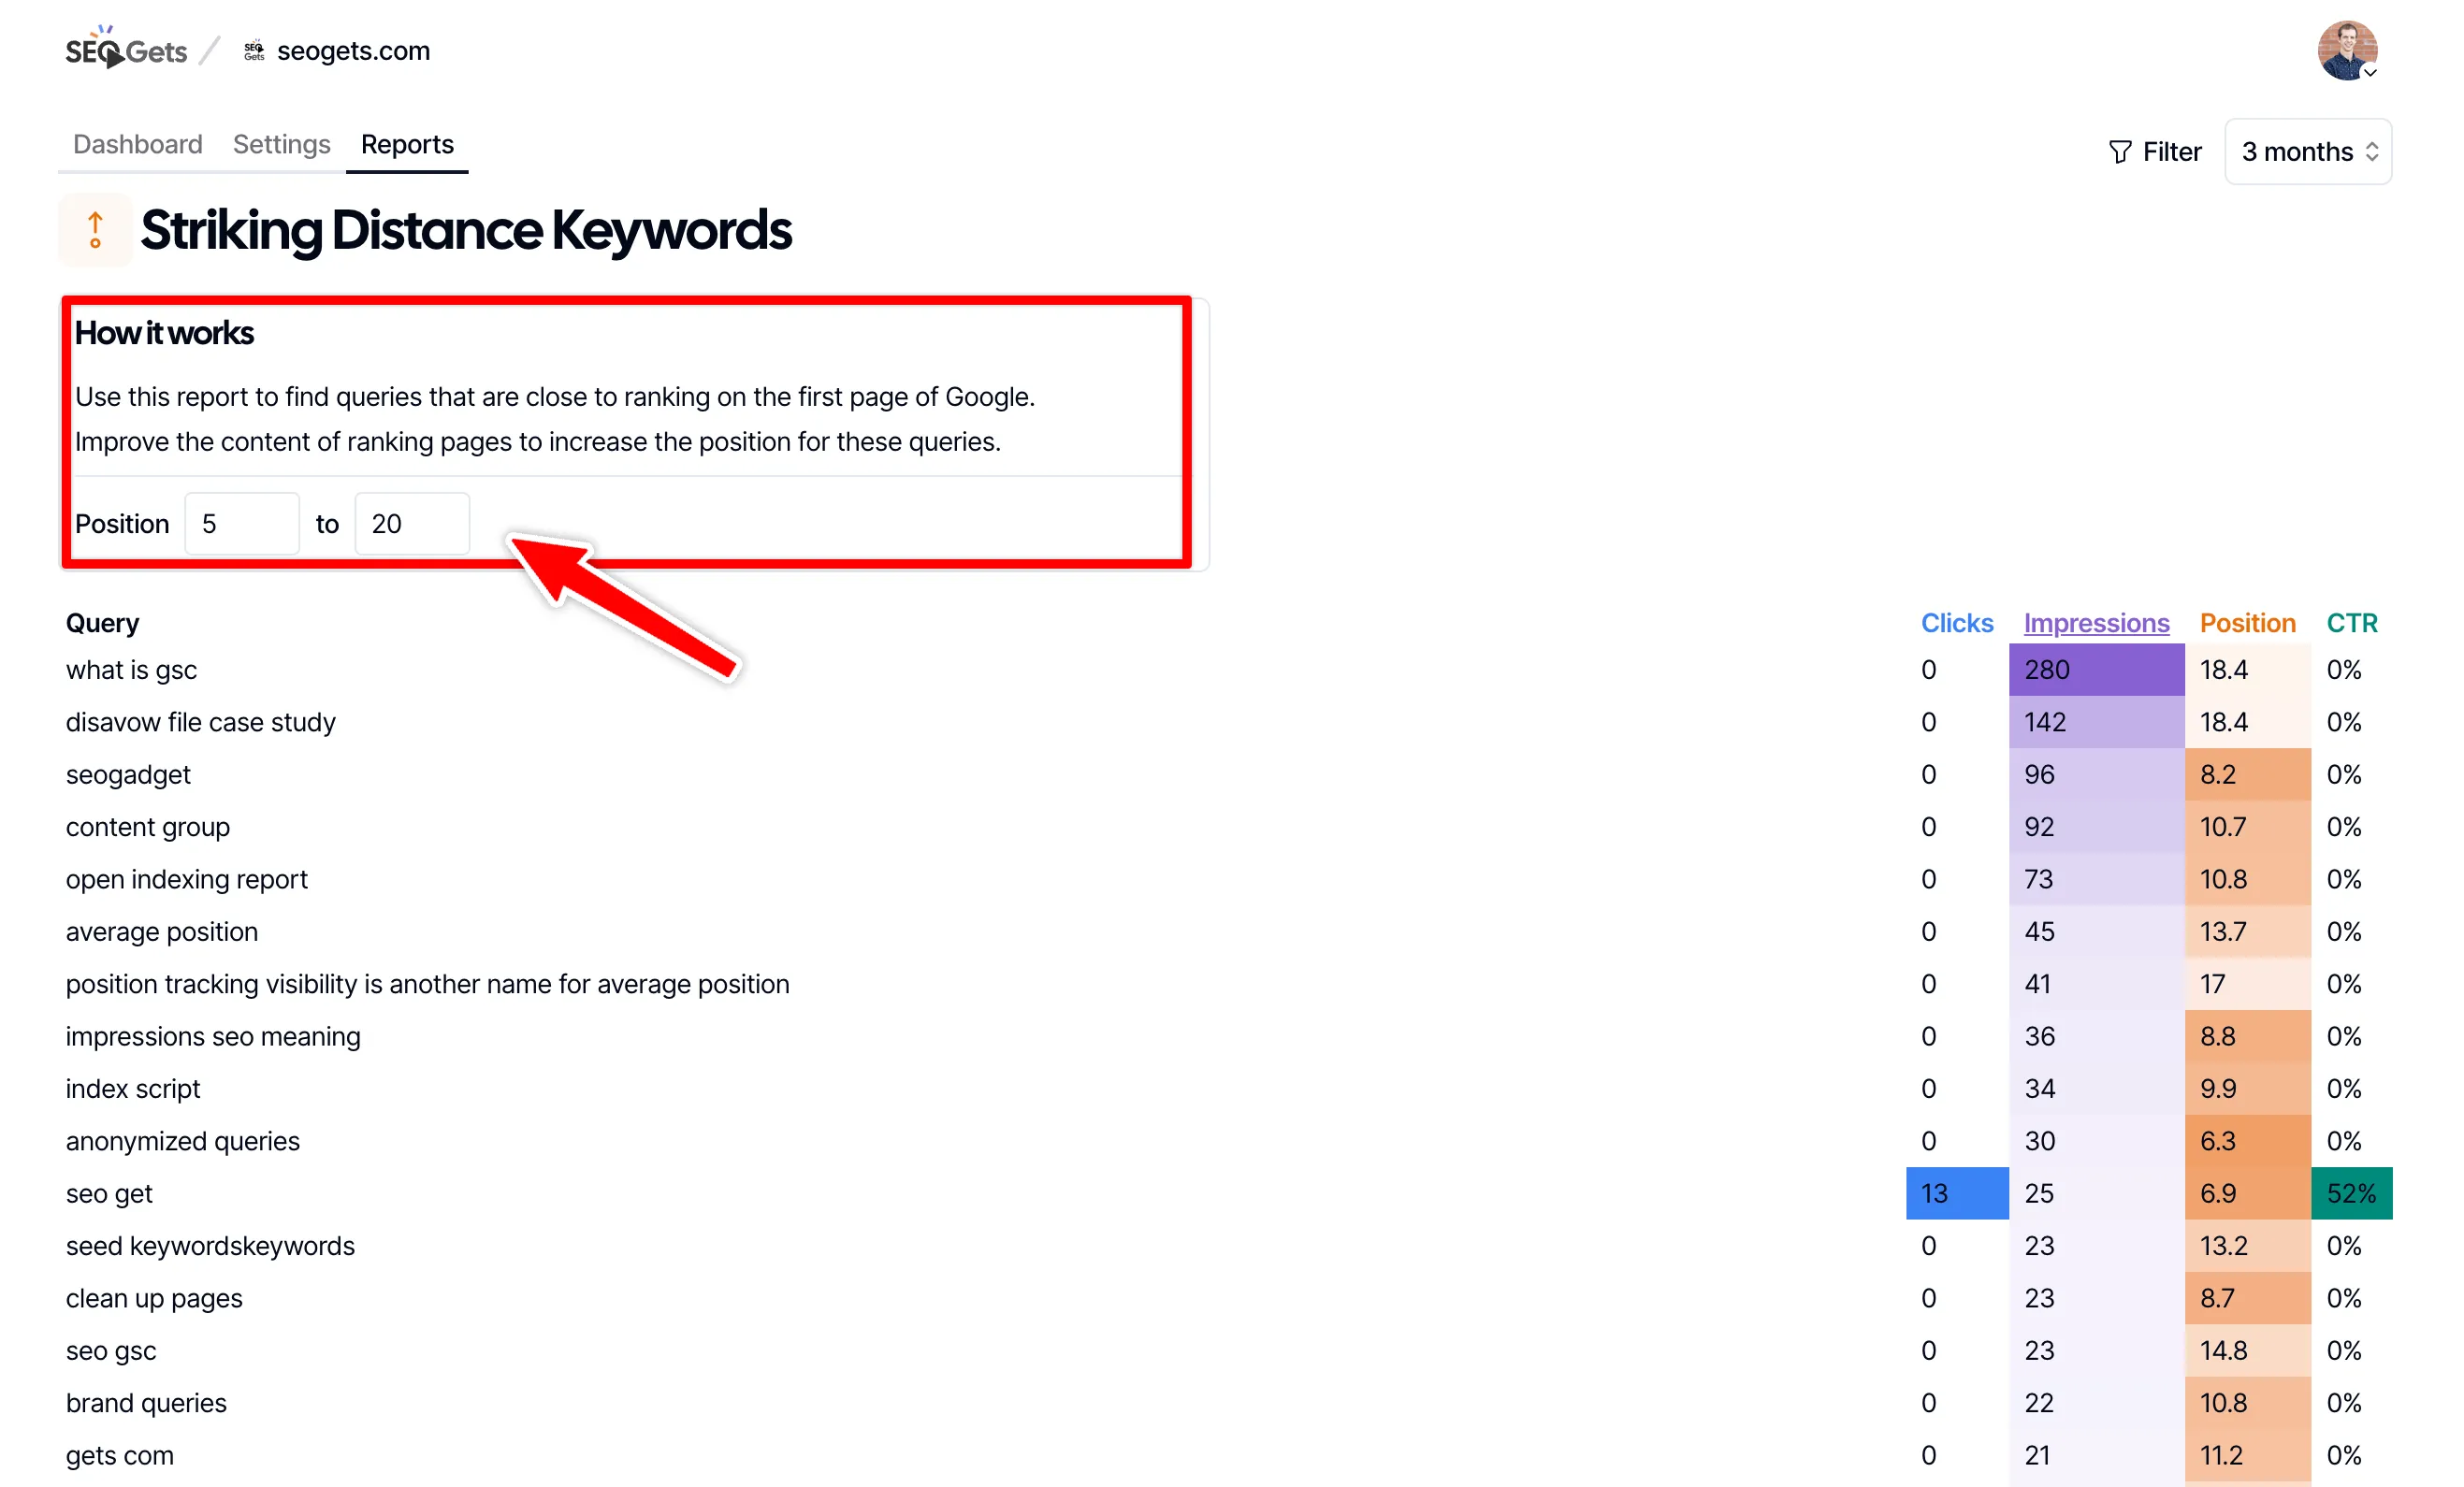Switch to the Dashboard tab
The height and width of the screenshot is (1487, 2464).
[138, 145]
